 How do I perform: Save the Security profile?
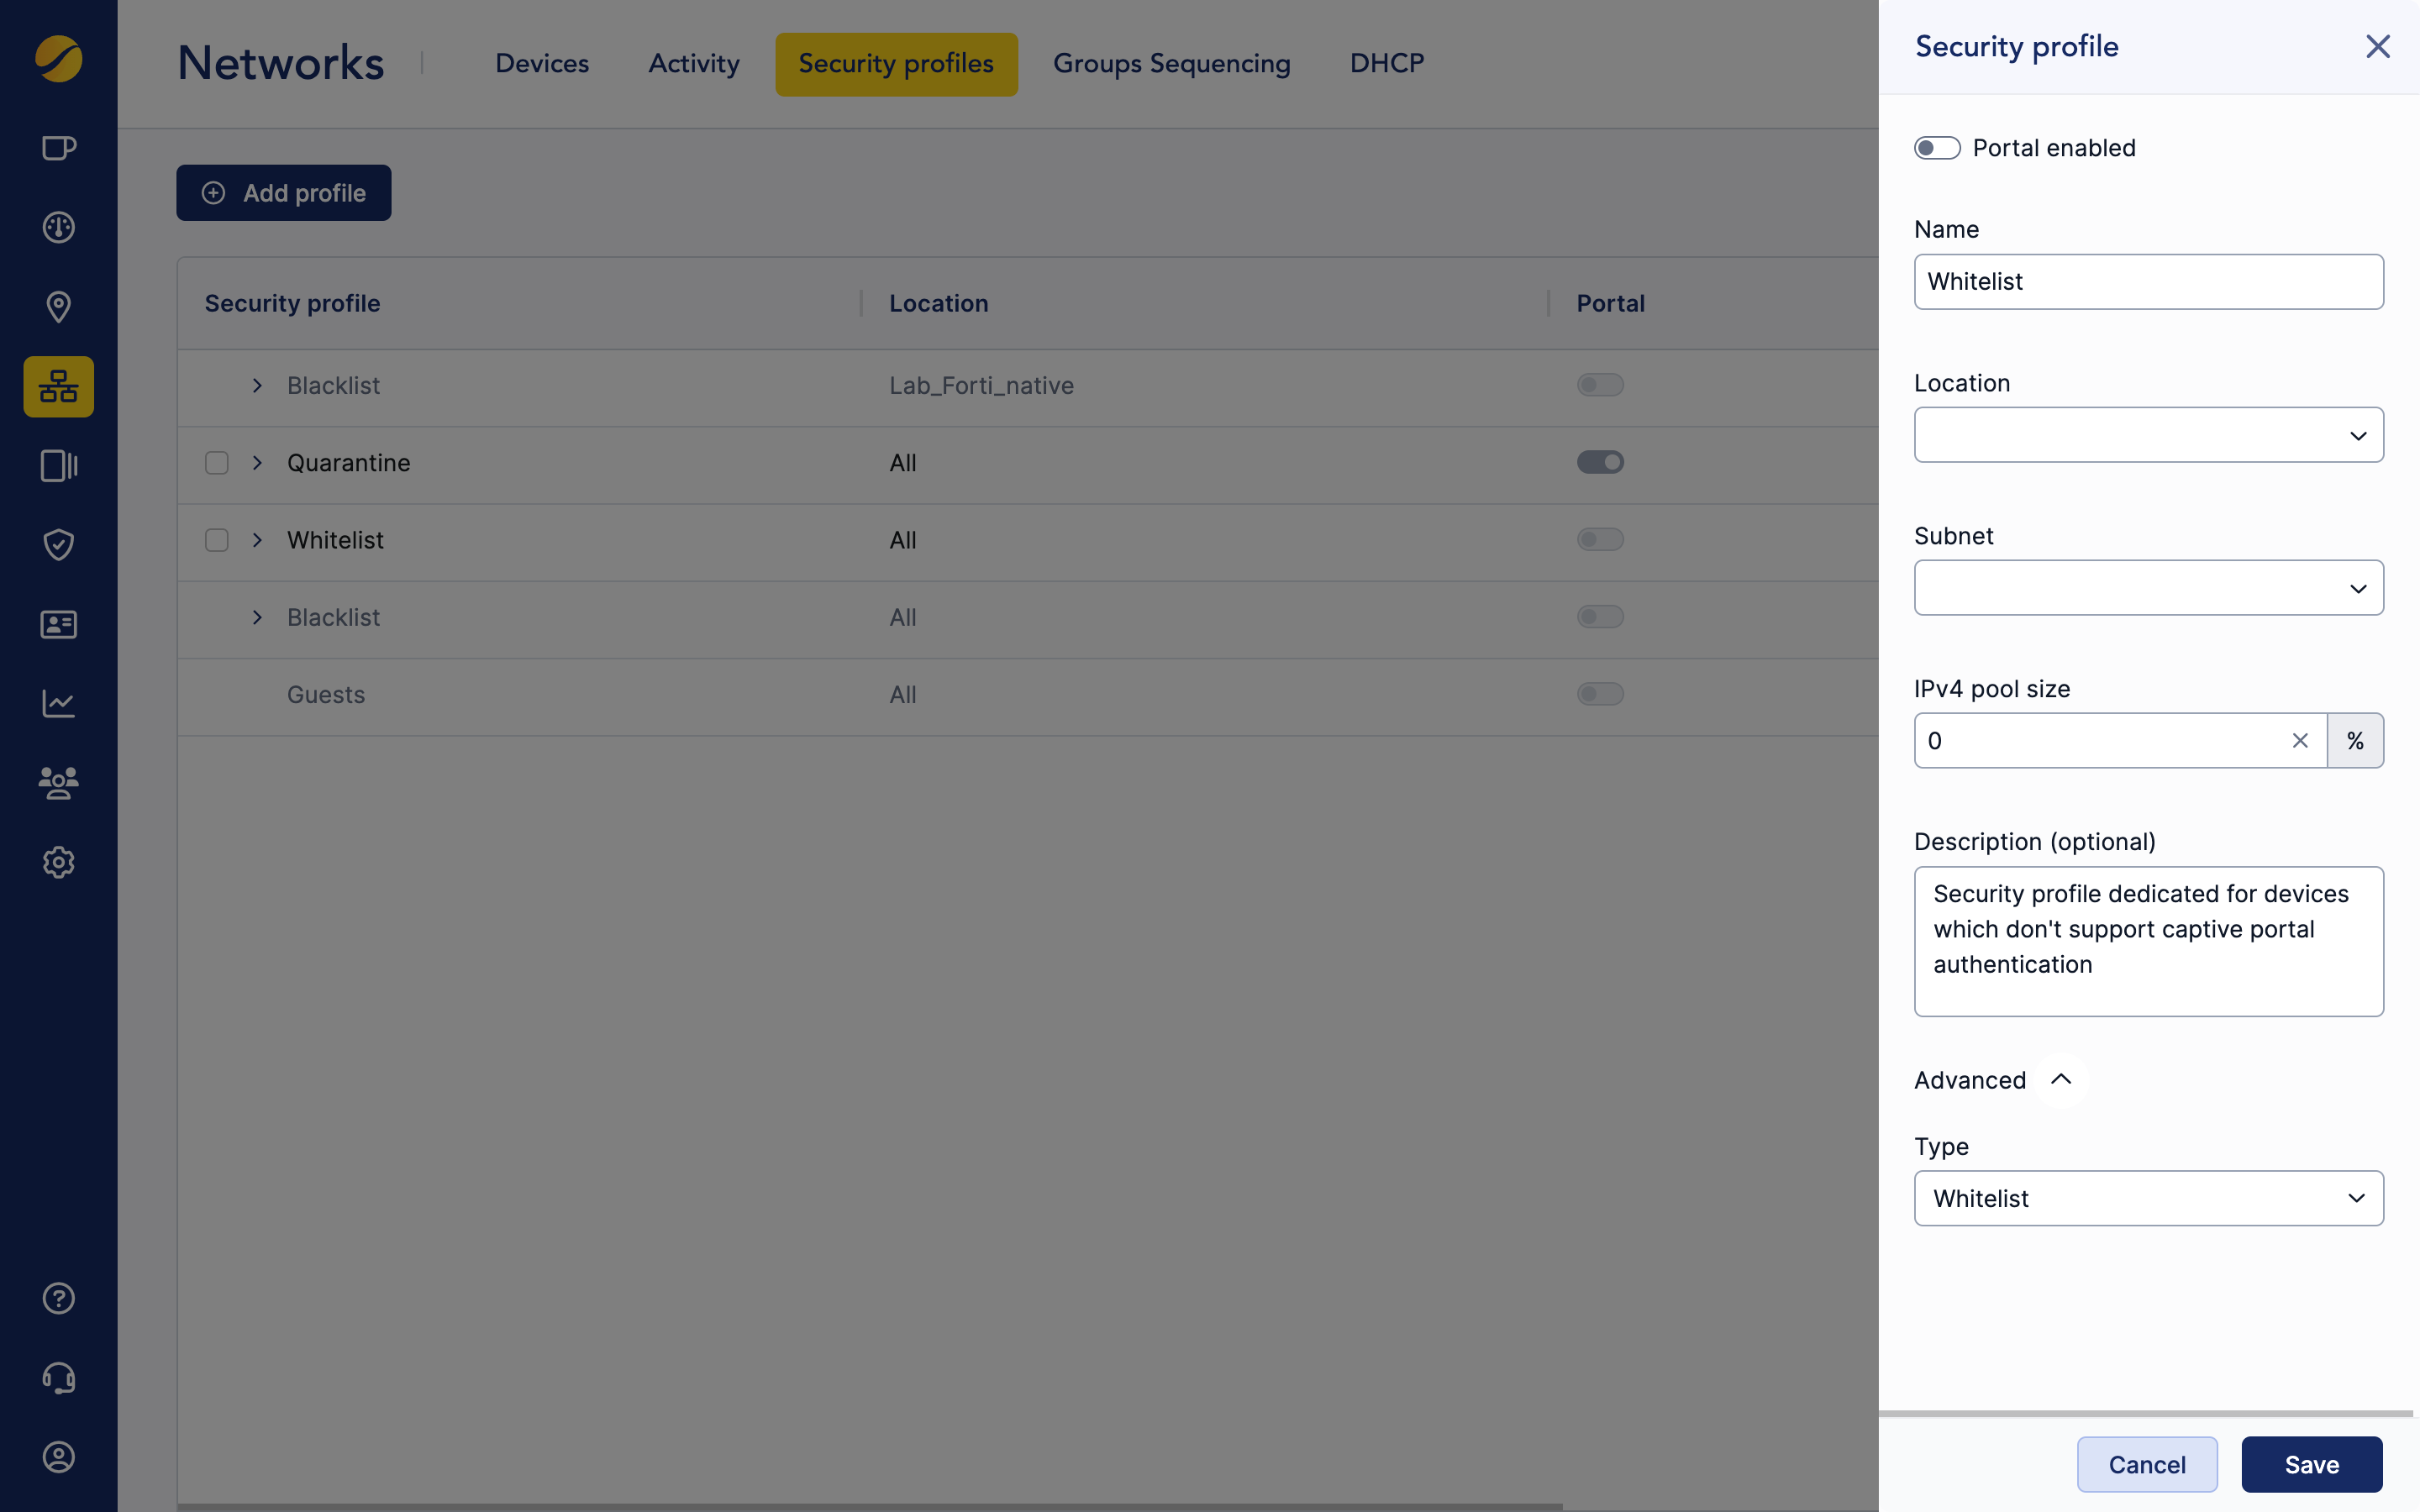pos(2311,1464)
